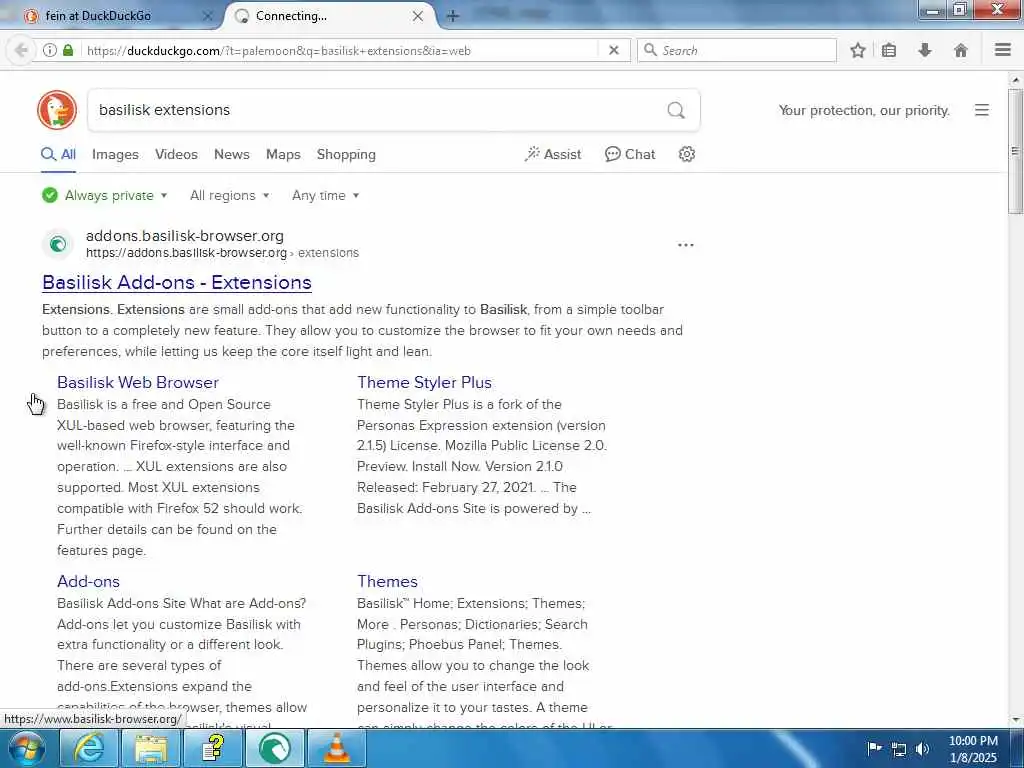This screenshot has width=1024, height=768.
Task: Switch to Videos results
Action: pyautogui.click(x=176, y=155)
